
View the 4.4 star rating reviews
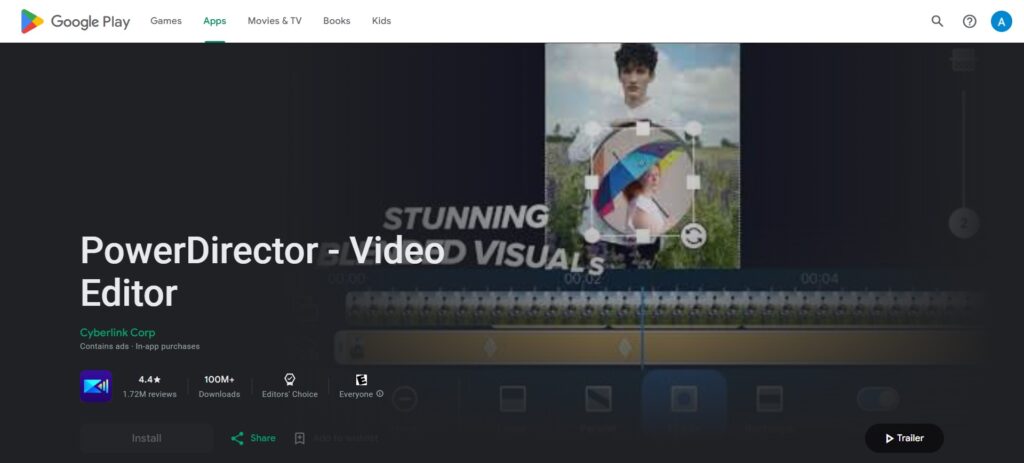click(x=150, y=379)
